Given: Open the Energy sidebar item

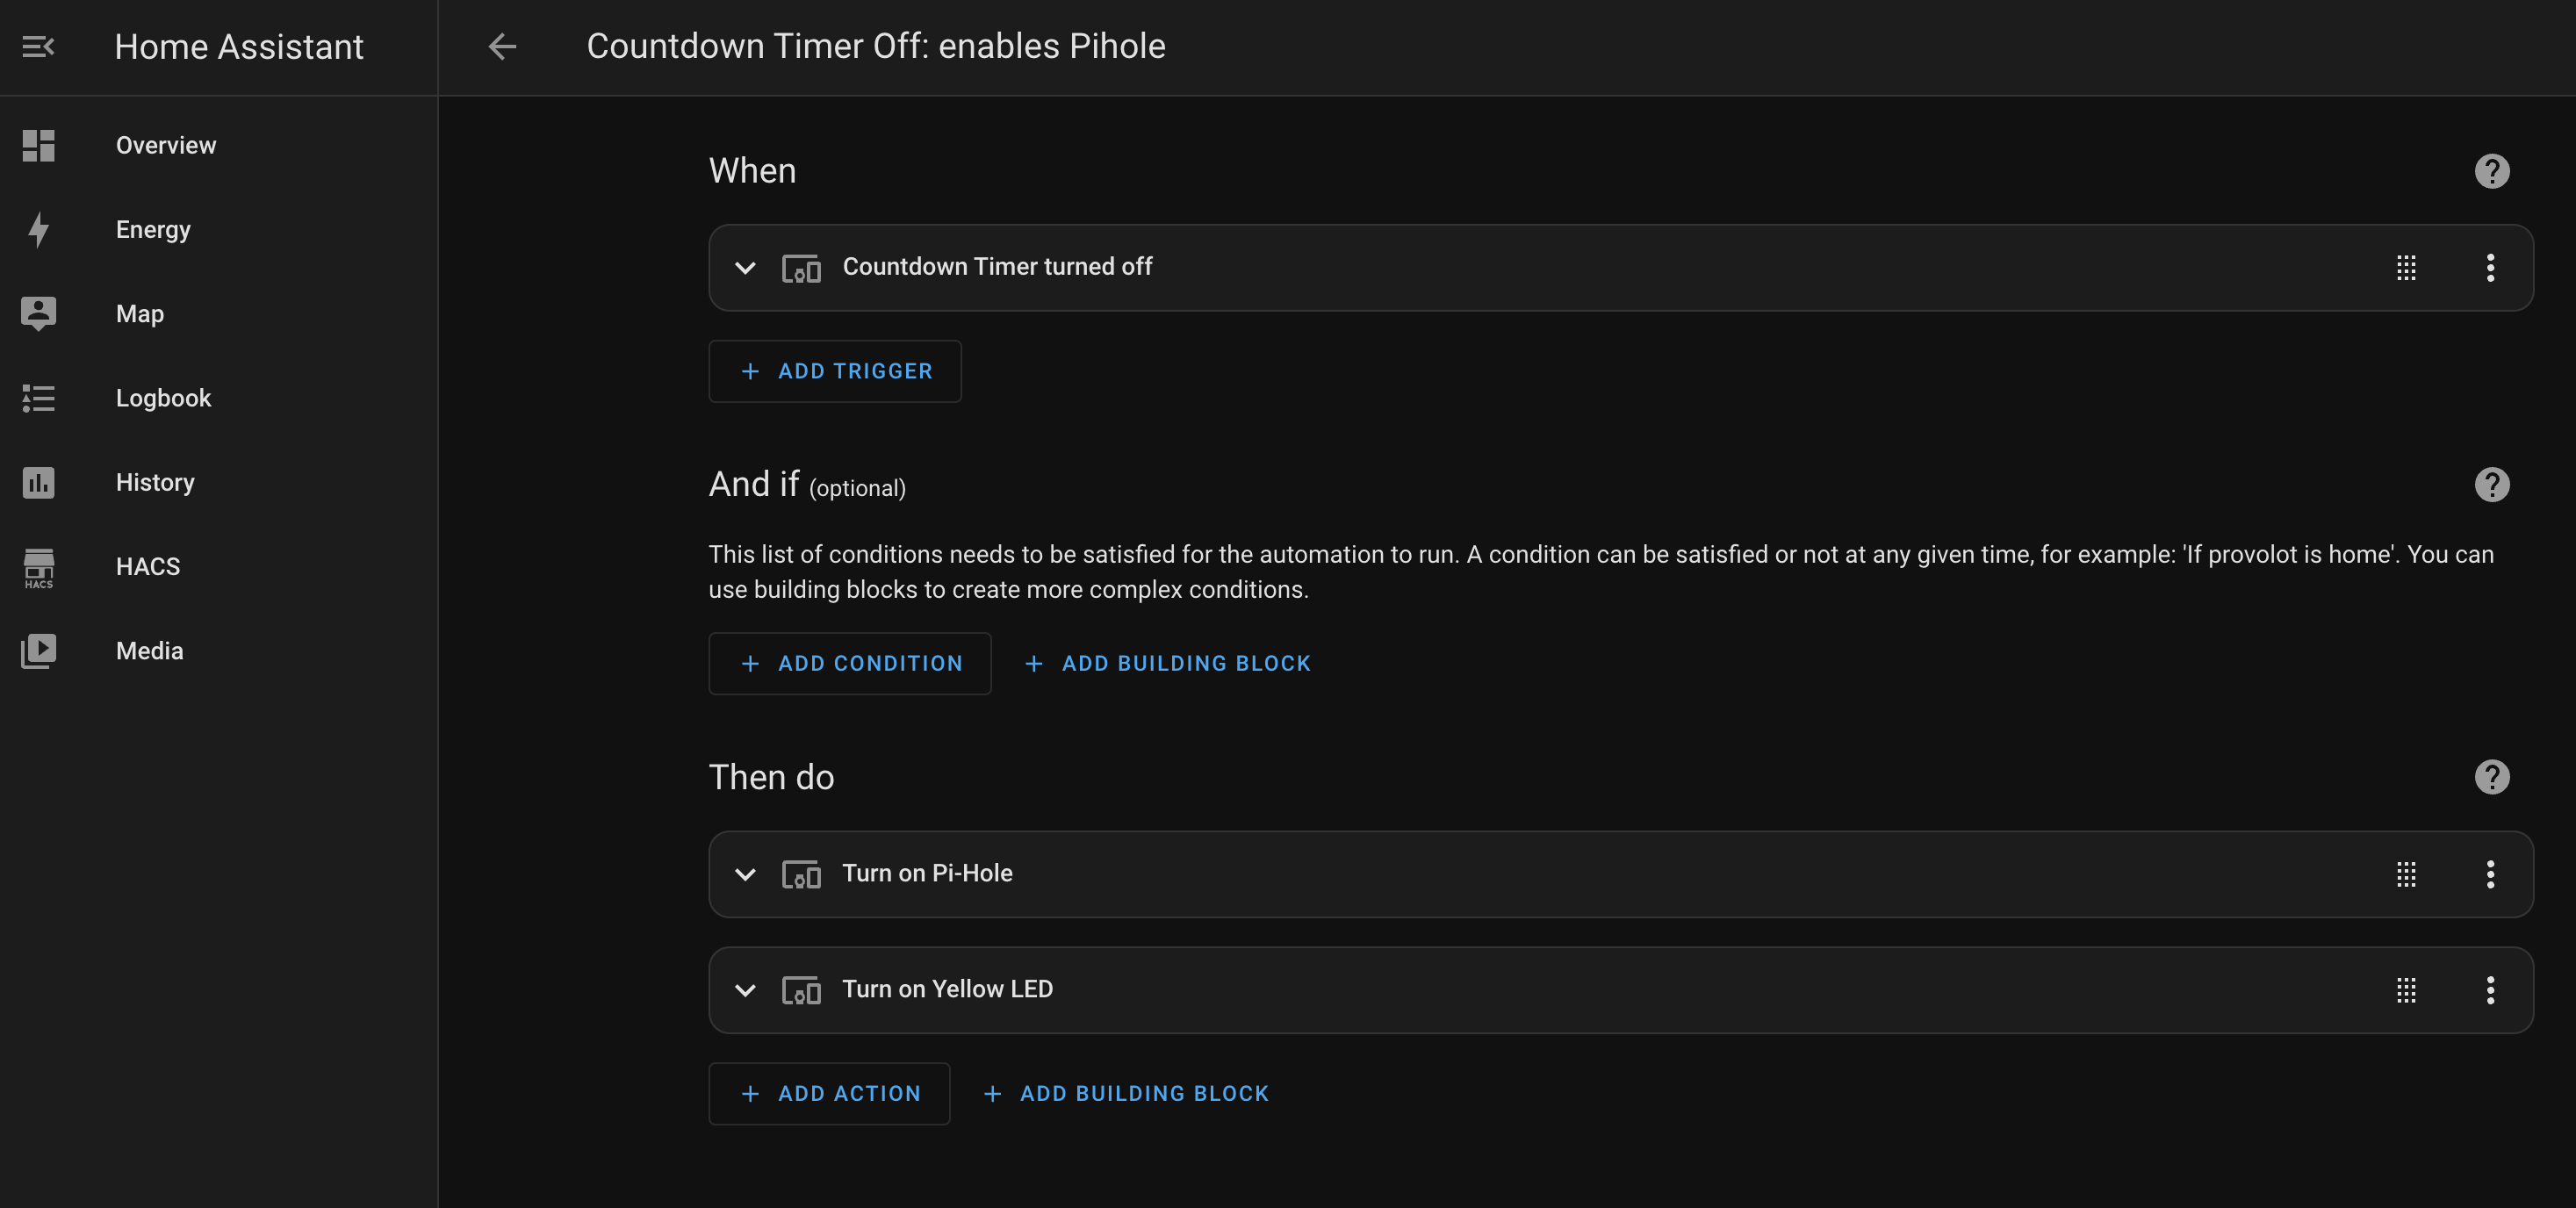Looking at the screenshot, I should click(153, 230).
